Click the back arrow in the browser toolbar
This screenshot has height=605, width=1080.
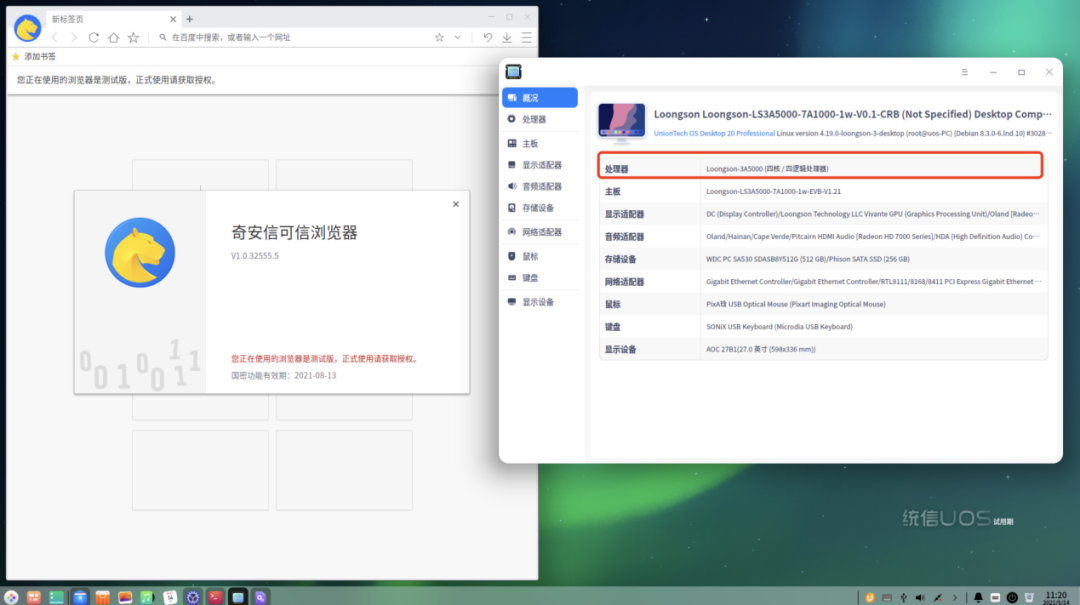(x=54, y=37)
